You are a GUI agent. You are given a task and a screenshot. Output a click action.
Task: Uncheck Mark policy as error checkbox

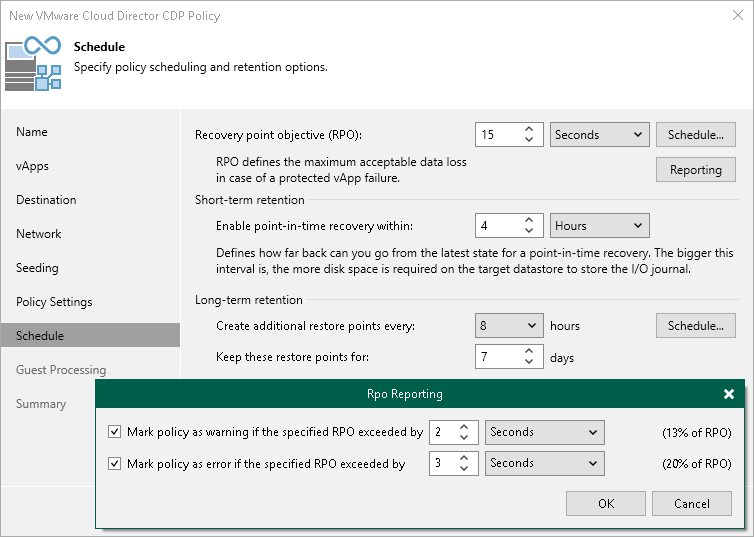114,463
